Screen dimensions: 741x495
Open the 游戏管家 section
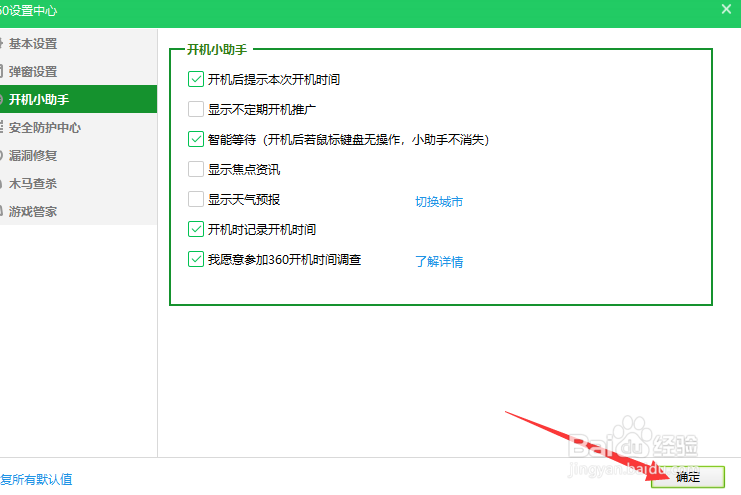pos(78,211)
